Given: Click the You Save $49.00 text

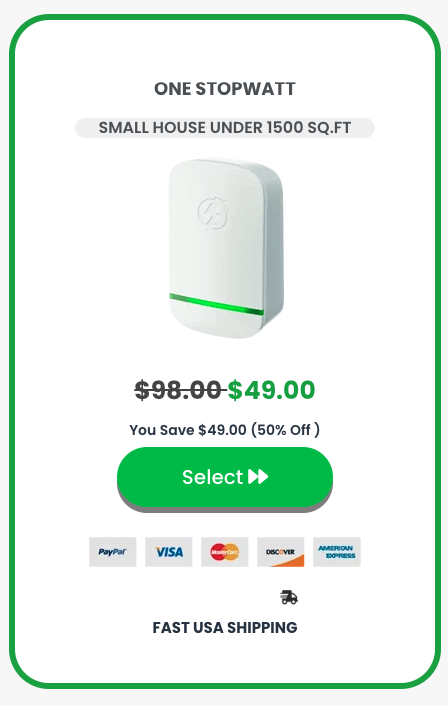Looking at the screenshot, I should click(x=188, y=430).
